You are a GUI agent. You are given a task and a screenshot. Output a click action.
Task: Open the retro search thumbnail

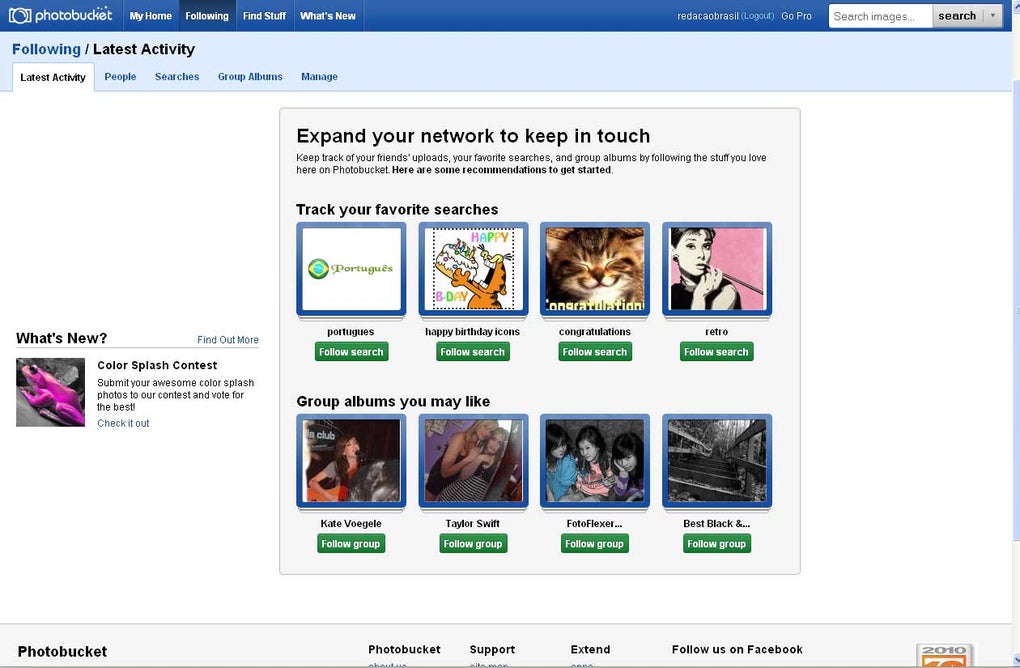tap(717, 269)
